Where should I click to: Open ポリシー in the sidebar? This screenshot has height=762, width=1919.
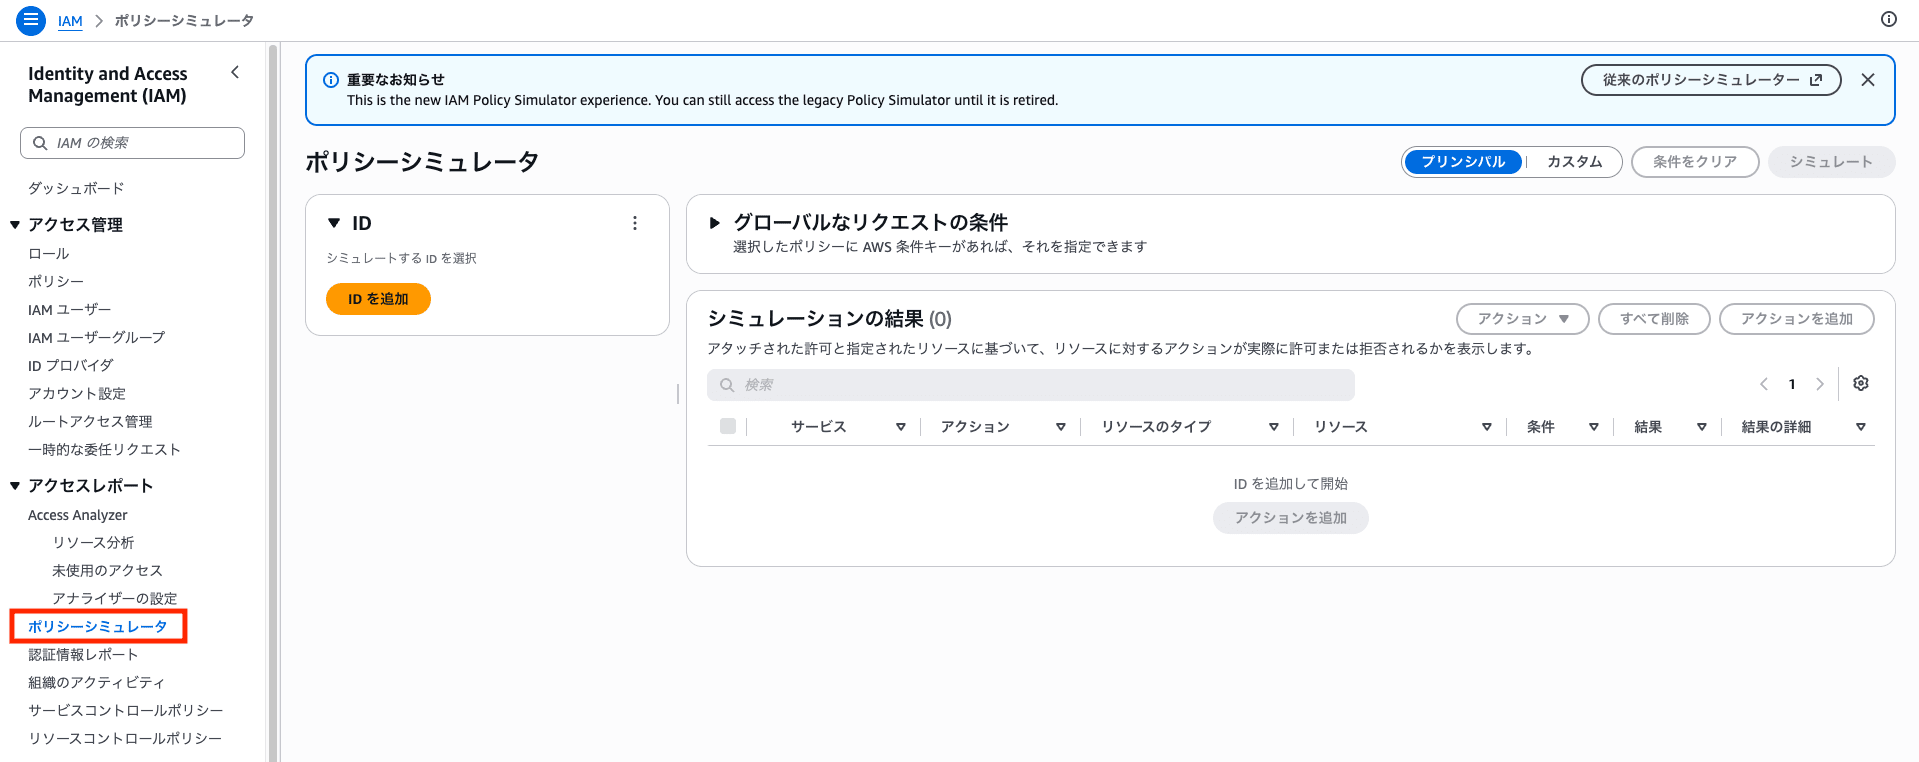pyautogui.click(x=56, y=282)
